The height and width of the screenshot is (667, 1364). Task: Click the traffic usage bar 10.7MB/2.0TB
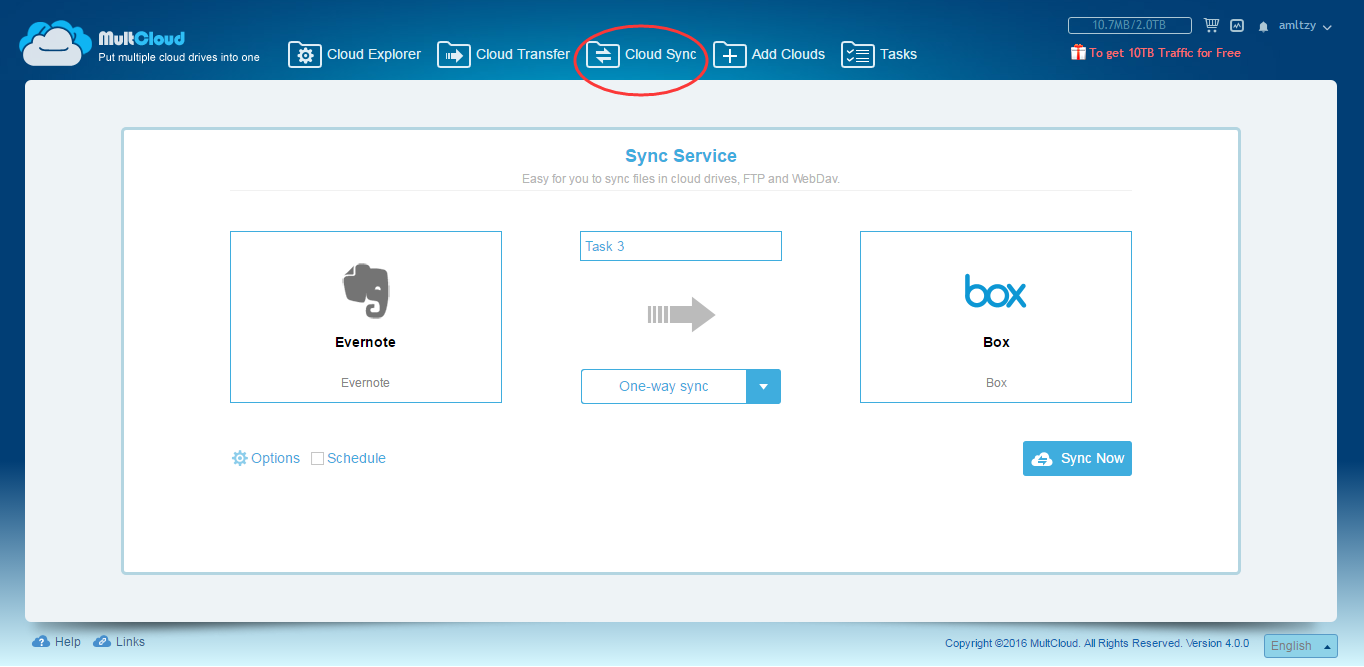pos(1130,25)
